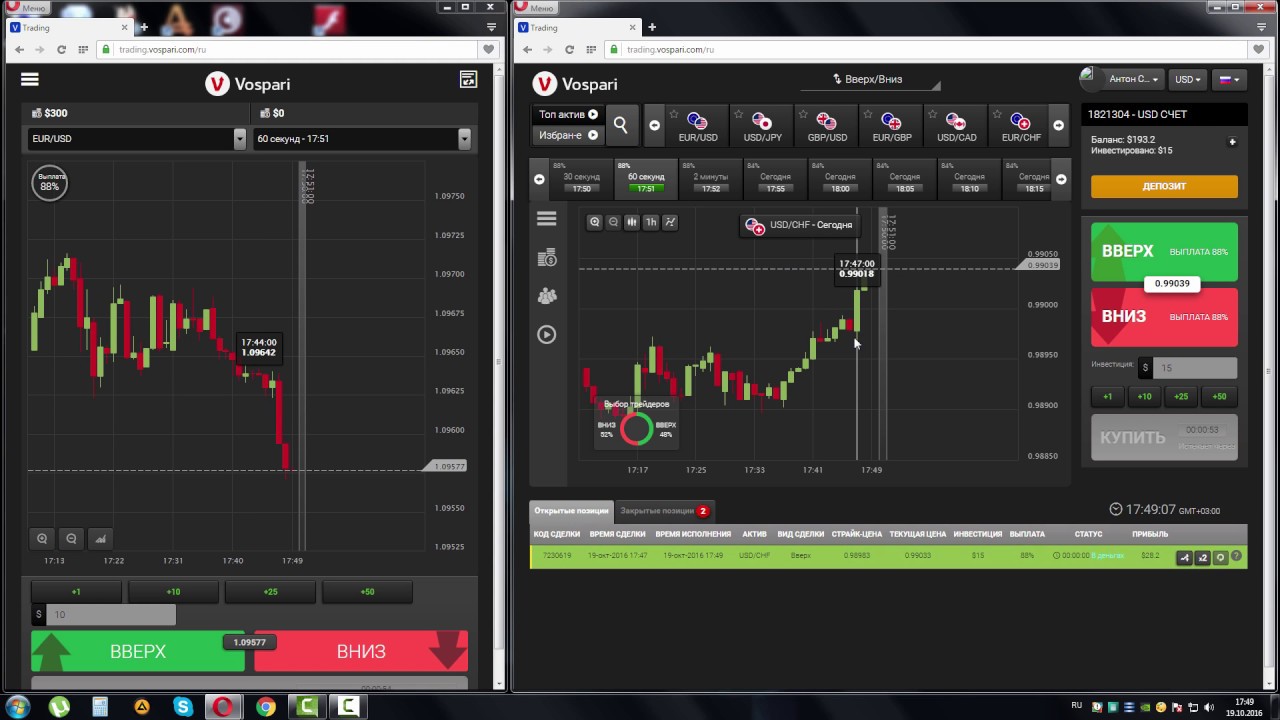
Task: Click the КУПИТЬ buy button
Action: [x=1164, y=438]
